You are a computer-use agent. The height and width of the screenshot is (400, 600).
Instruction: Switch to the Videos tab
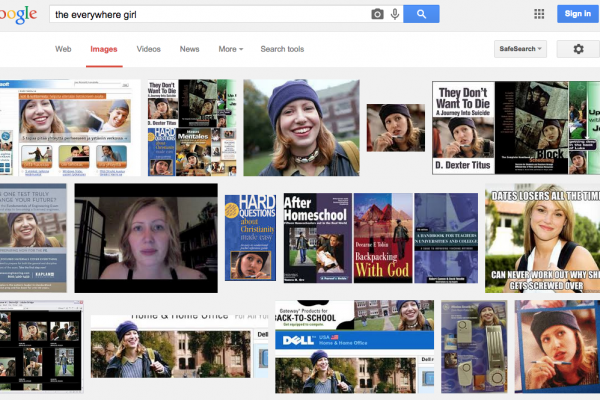click(148, 49)
